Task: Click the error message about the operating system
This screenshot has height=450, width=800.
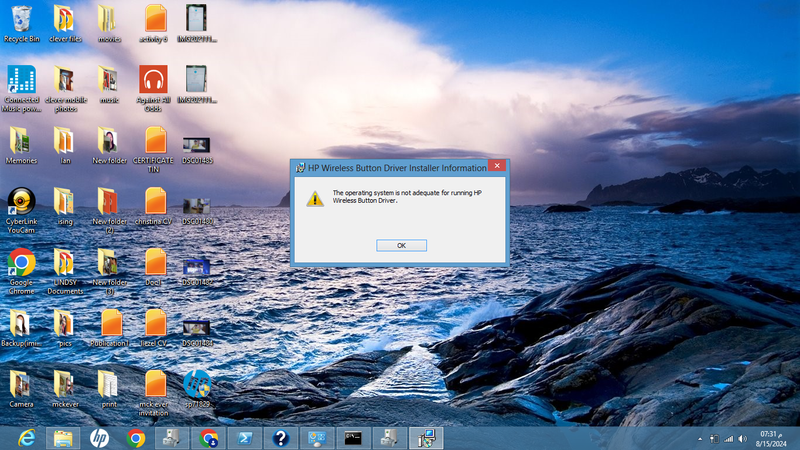Action: click(x=407, y=196)
